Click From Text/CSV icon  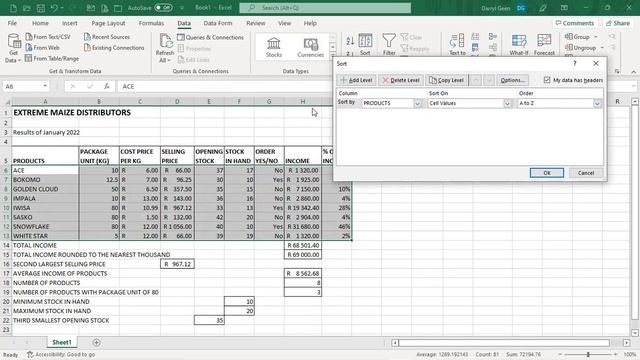point(29,37)
